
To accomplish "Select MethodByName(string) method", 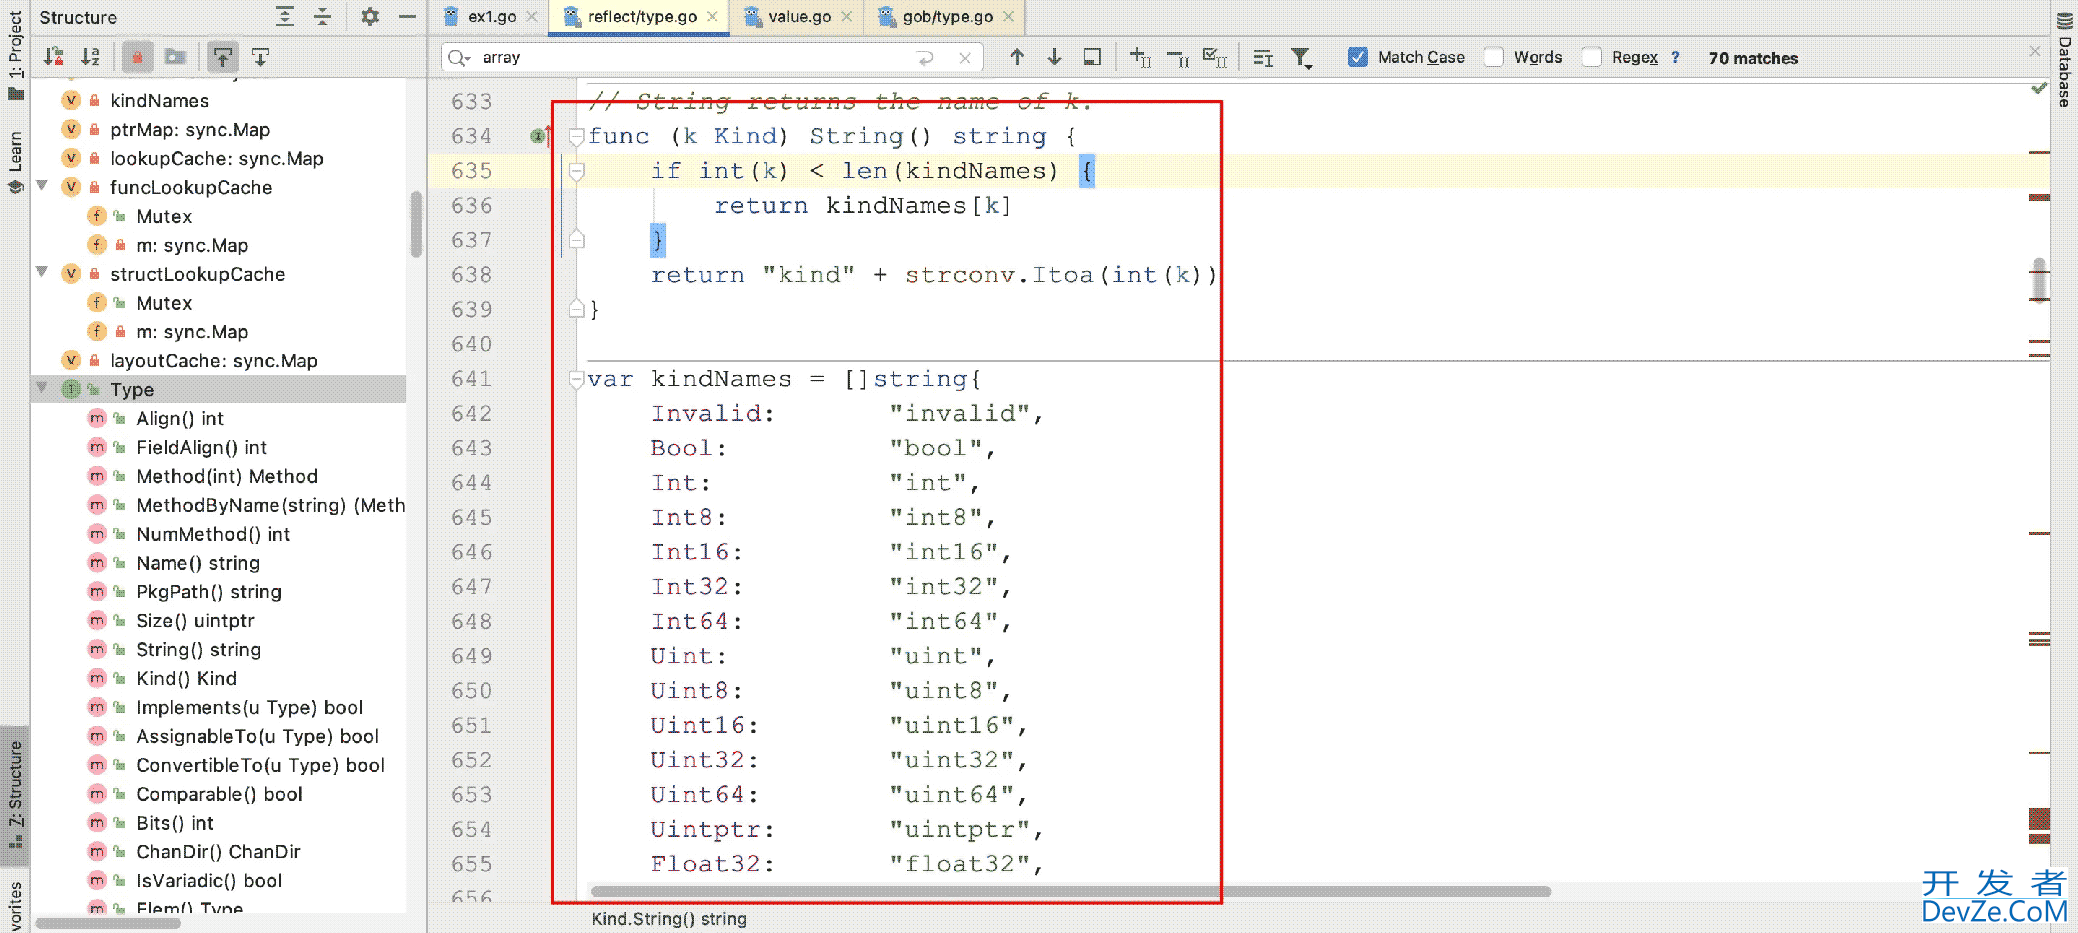I will pyautogui.click(x=270, y=505).
